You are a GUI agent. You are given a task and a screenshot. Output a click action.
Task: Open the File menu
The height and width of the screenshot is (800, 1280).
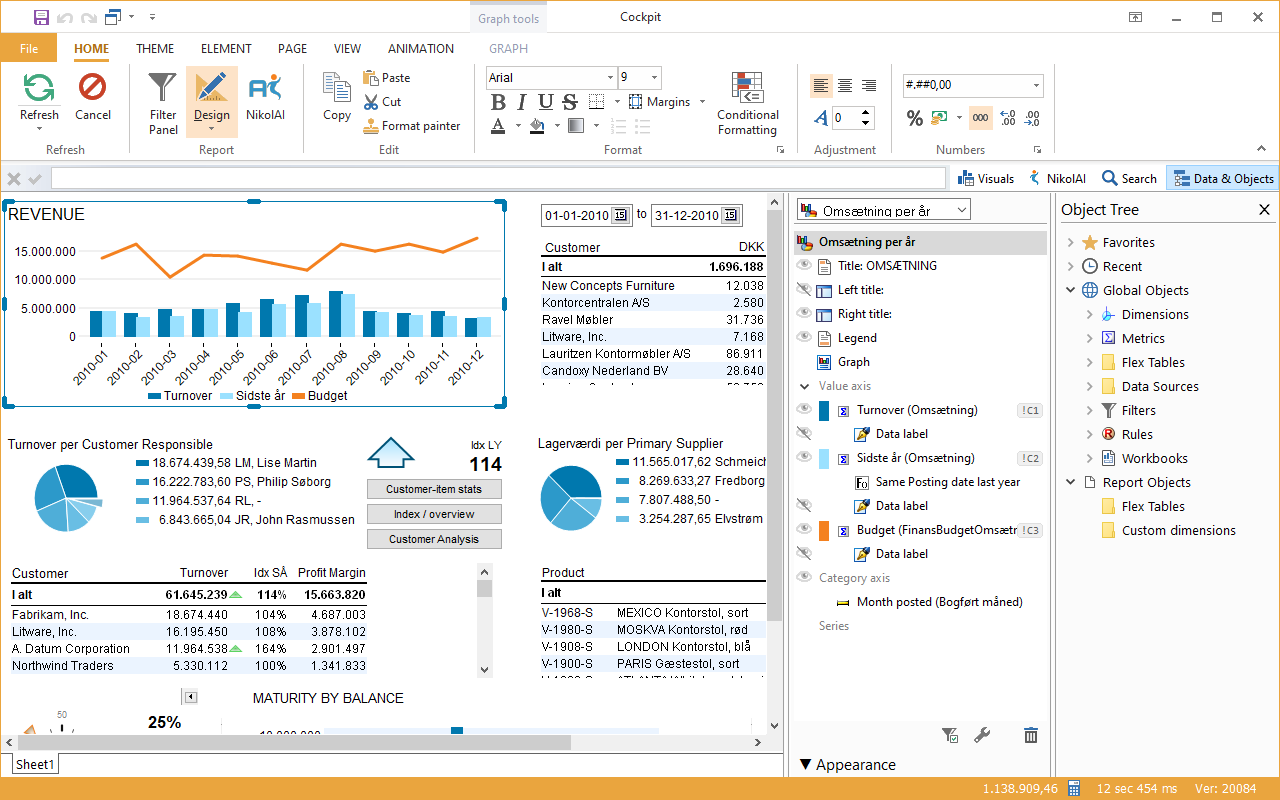pos(29,48)
